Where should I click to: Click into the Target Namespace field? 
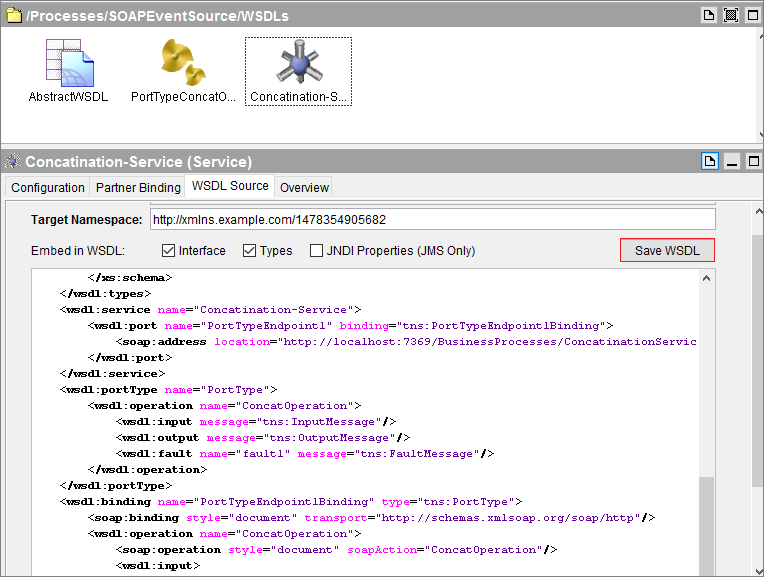[x=433, y=220]
